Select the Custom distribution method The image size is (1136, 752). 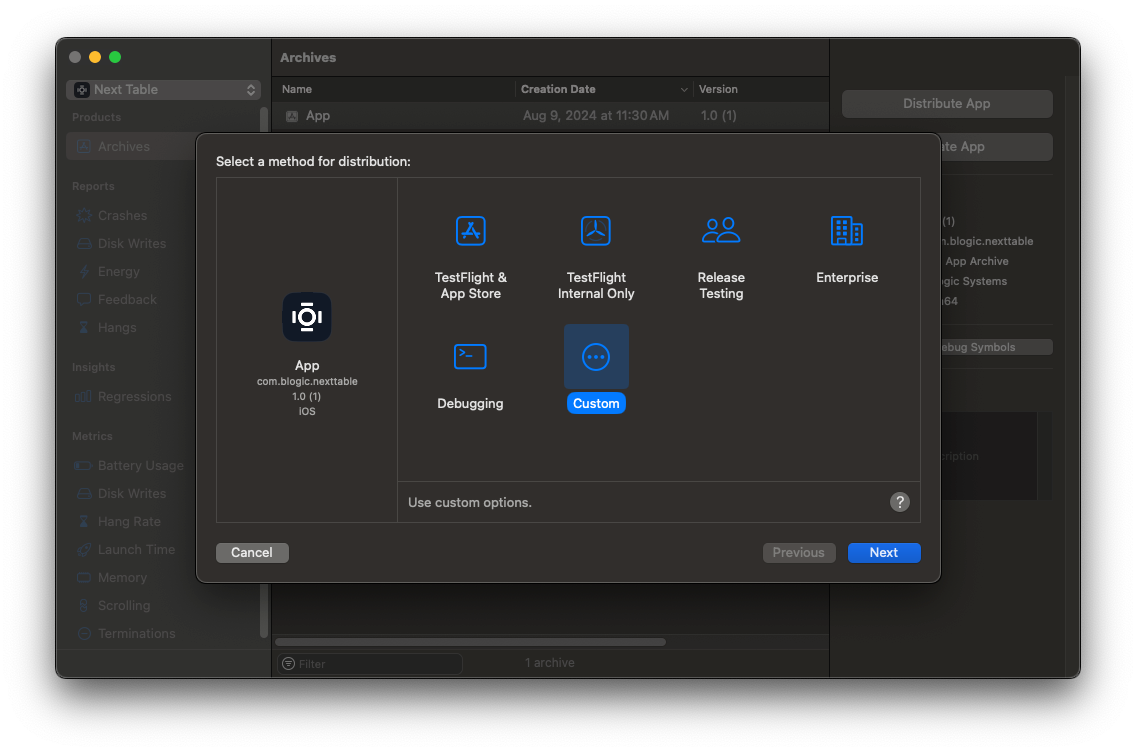pos(596,370)
